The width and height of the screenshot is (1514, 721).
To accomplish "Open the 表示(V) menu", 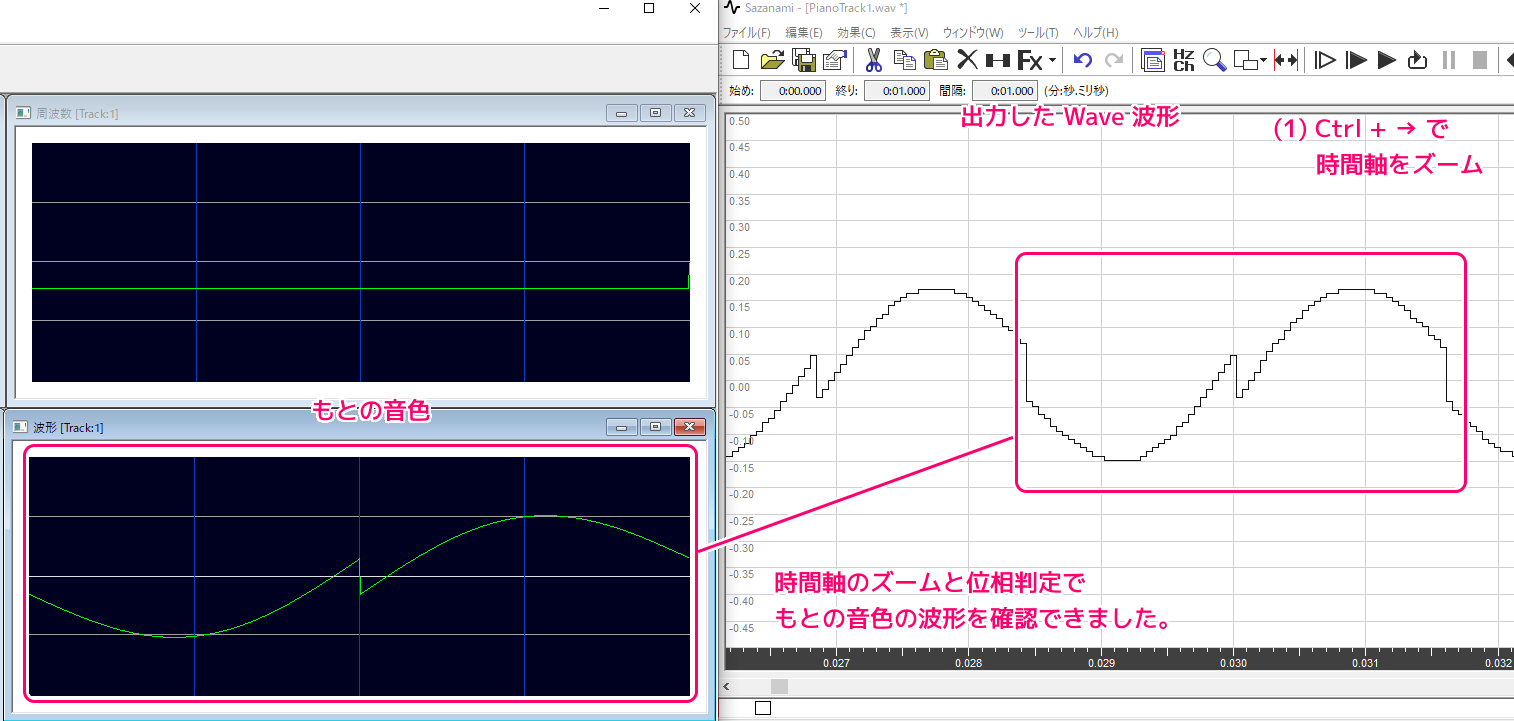I will pos(908,33).
